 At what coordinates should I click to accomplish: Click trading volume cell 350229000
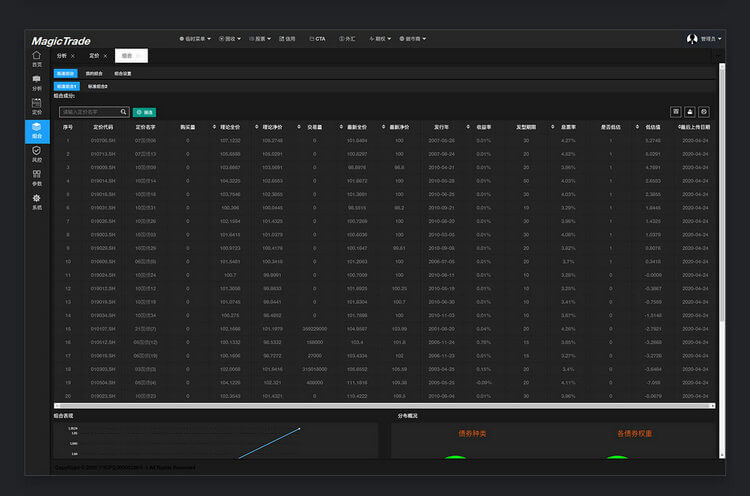[x=314, y=329]
